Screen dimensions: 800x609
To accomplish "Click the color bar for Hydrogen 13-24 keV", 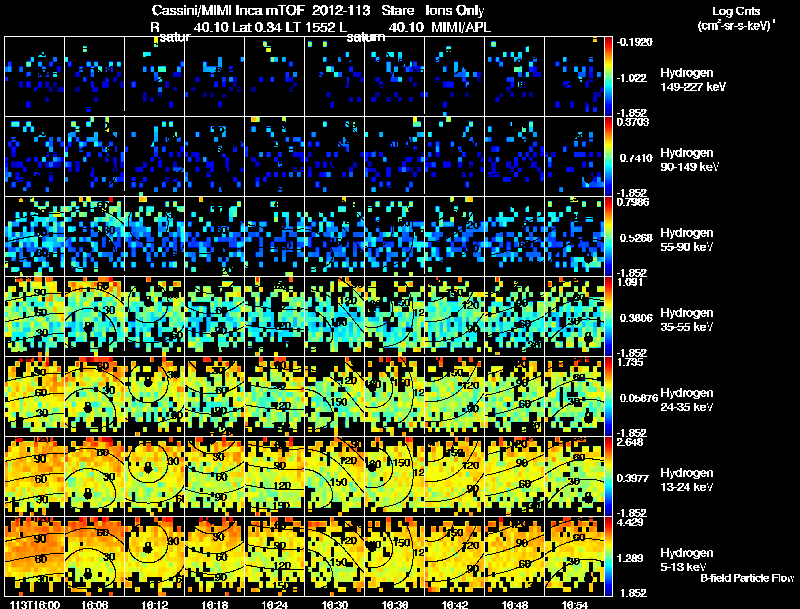I will 608,477.
